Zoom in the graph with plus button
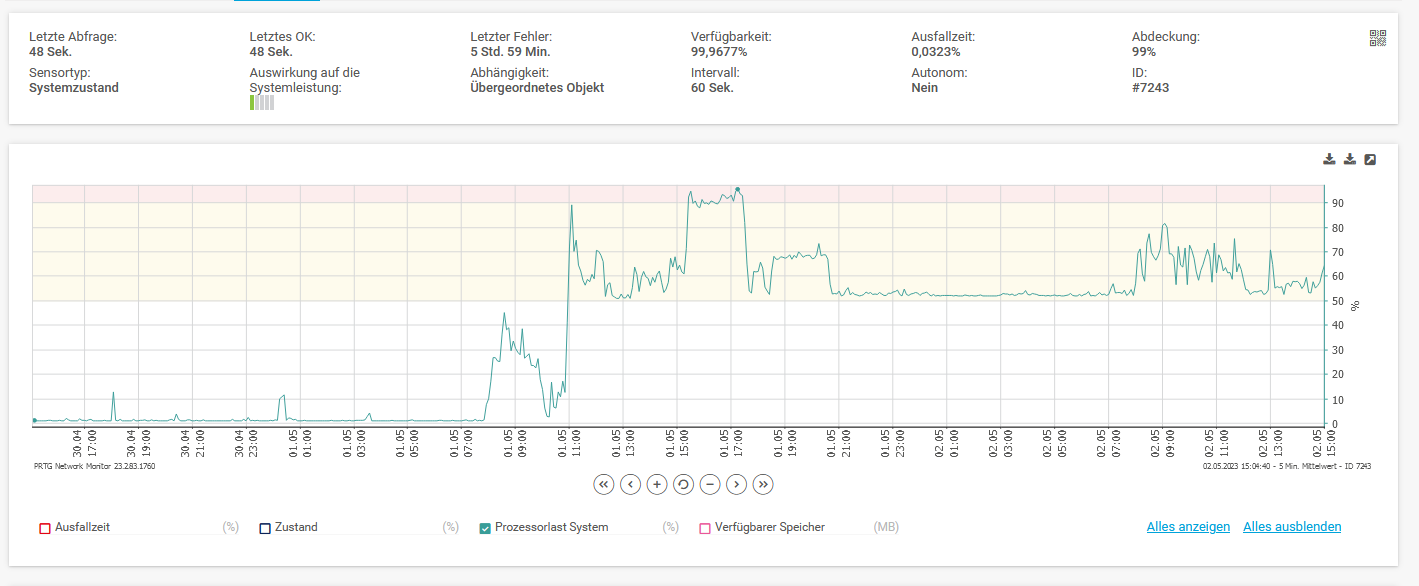1419x586 pixels. point(657,484)
